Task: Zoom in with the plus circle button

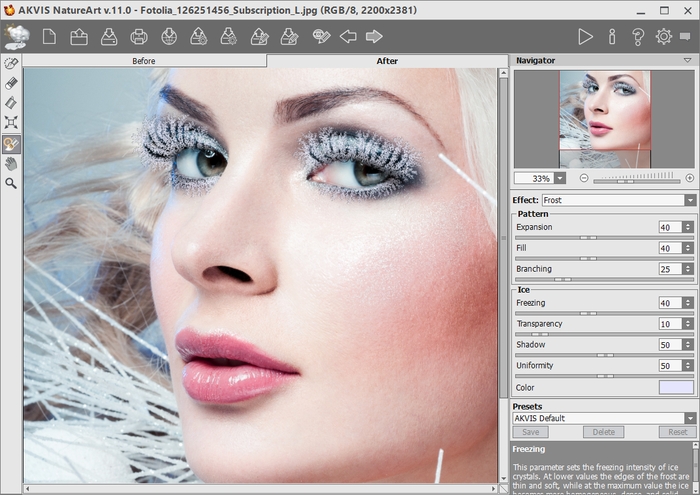Action: (x=690, y=178)
